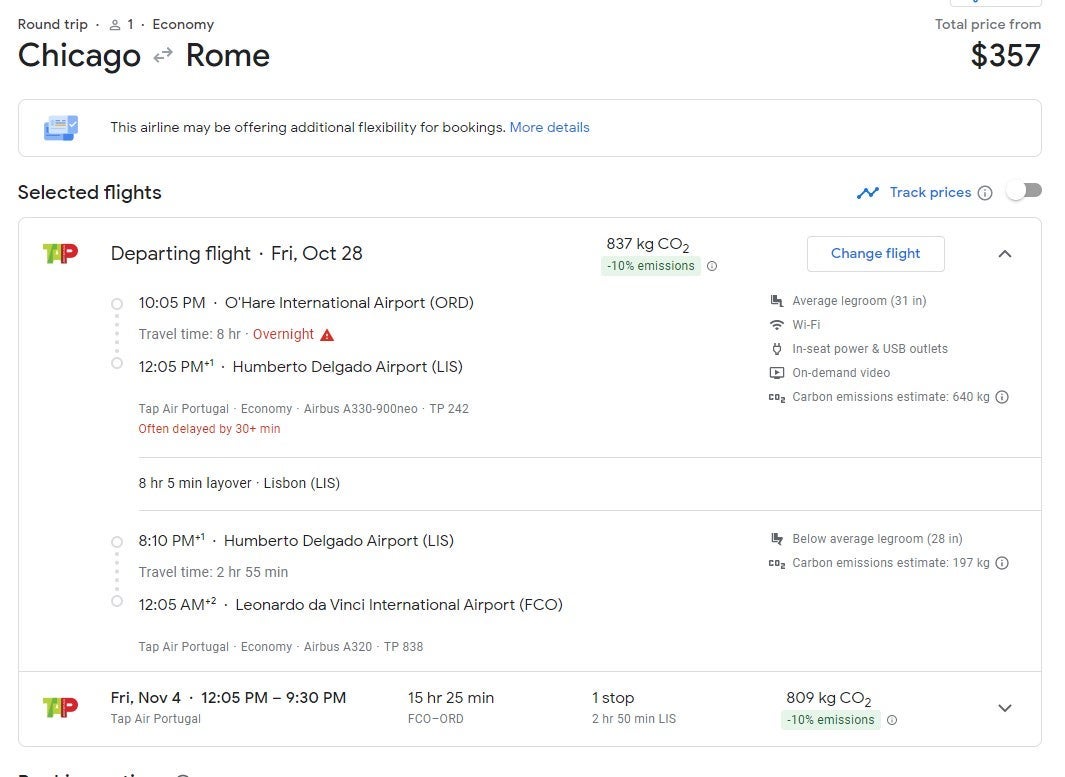Click the Track prices graph icon
The height and width of the screenshot is (777, 1065).
click(867, 193)
